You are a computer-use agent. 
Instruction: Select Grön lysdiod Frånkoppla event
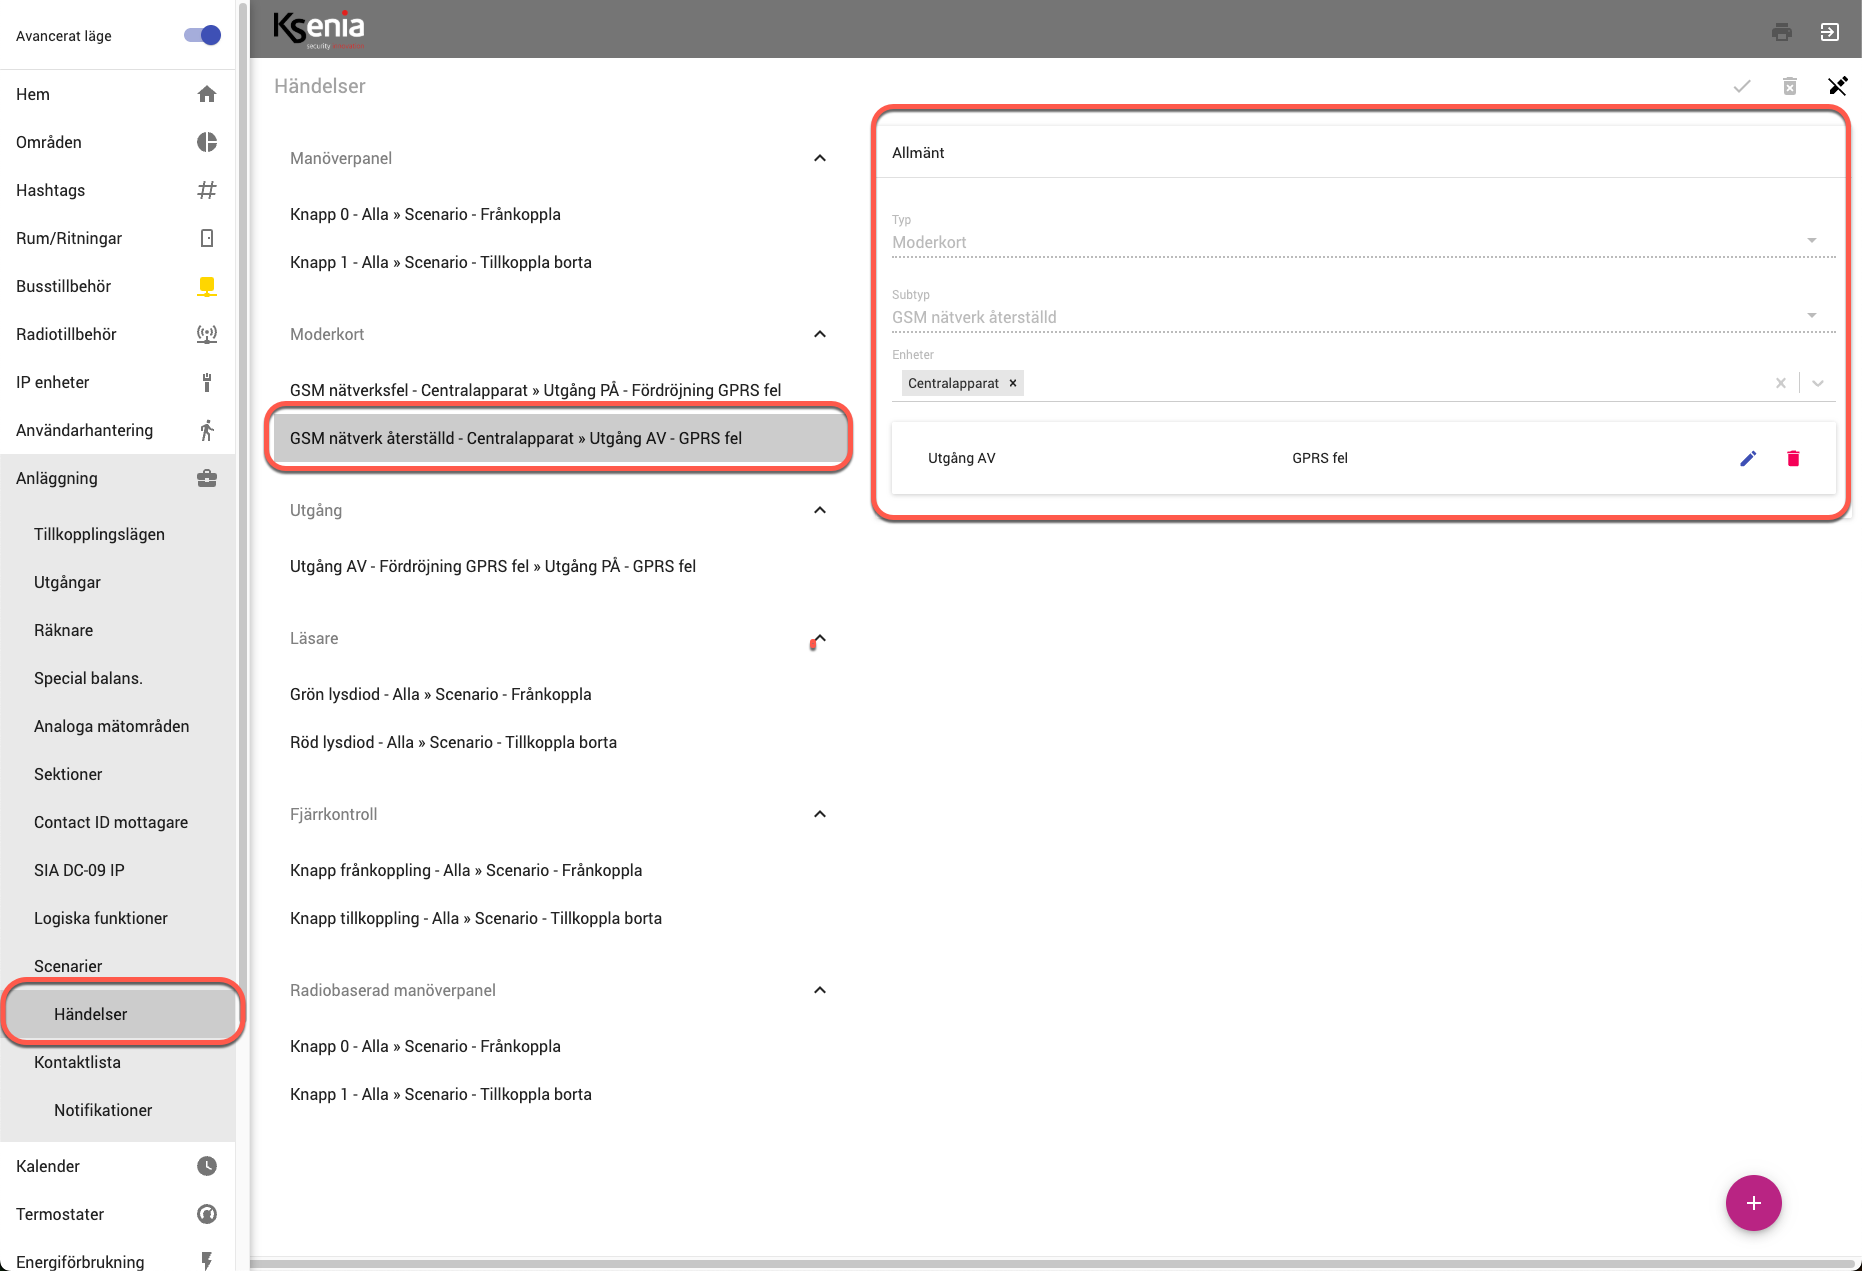(440, 694)
